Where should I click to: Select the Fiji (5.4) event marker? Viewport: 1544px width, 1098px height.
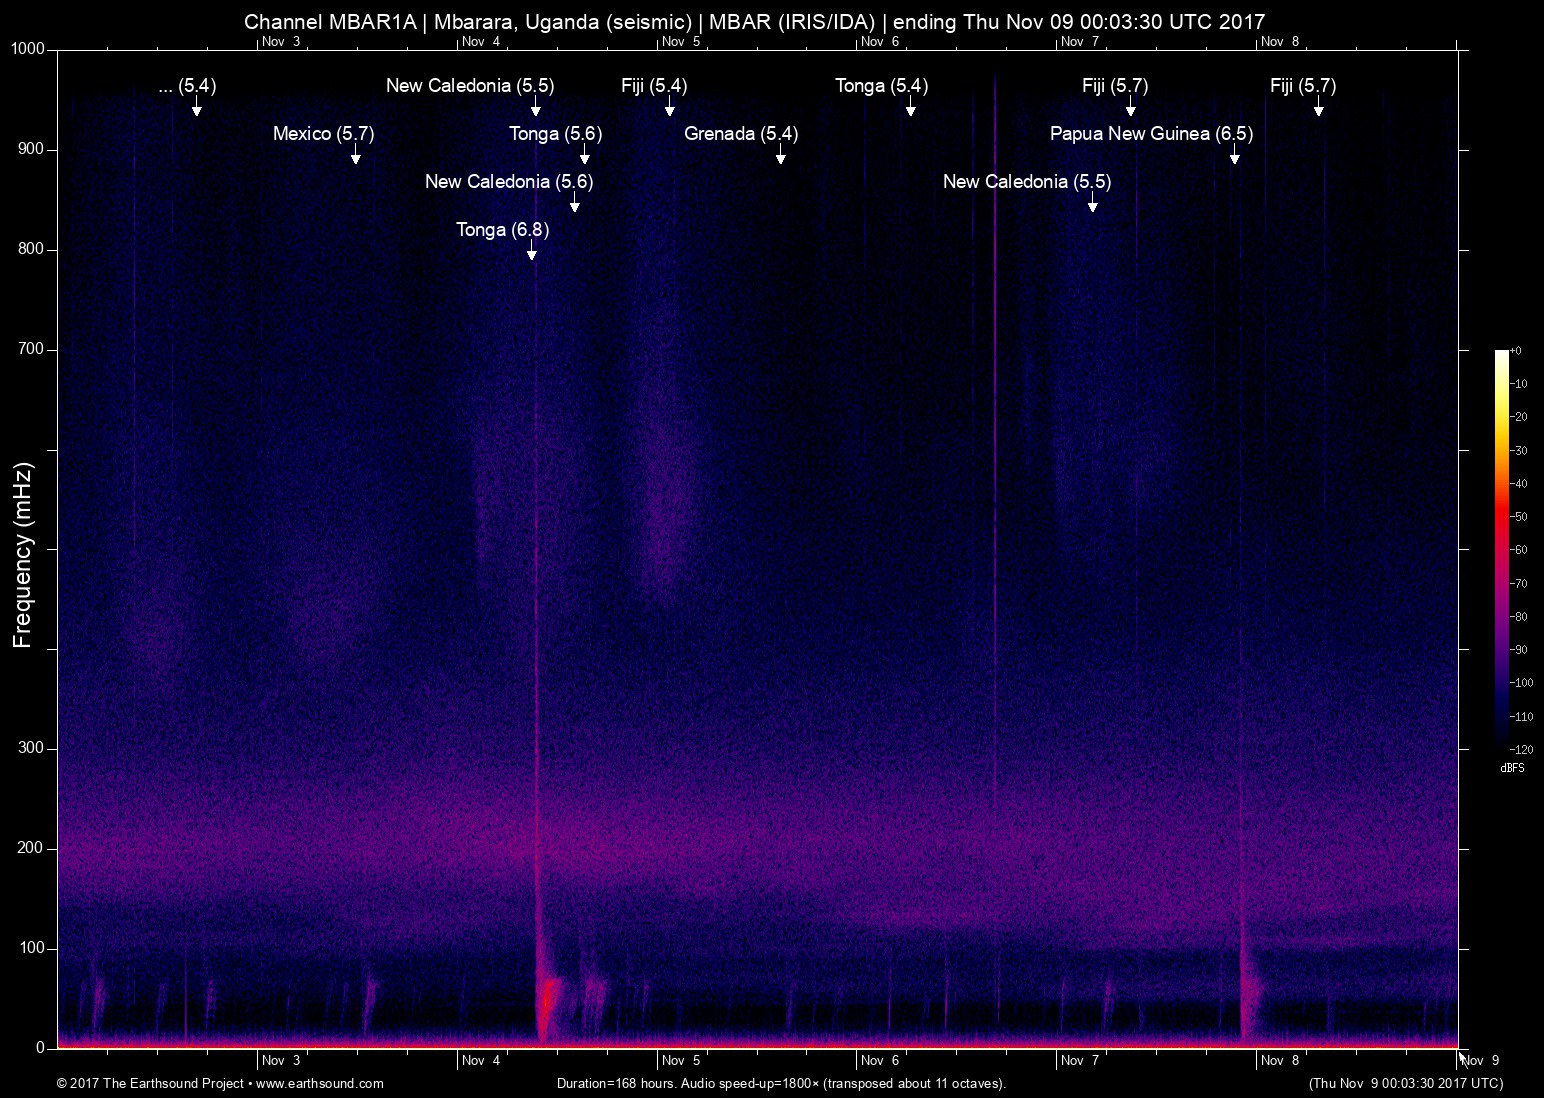[x=655, y=86]
